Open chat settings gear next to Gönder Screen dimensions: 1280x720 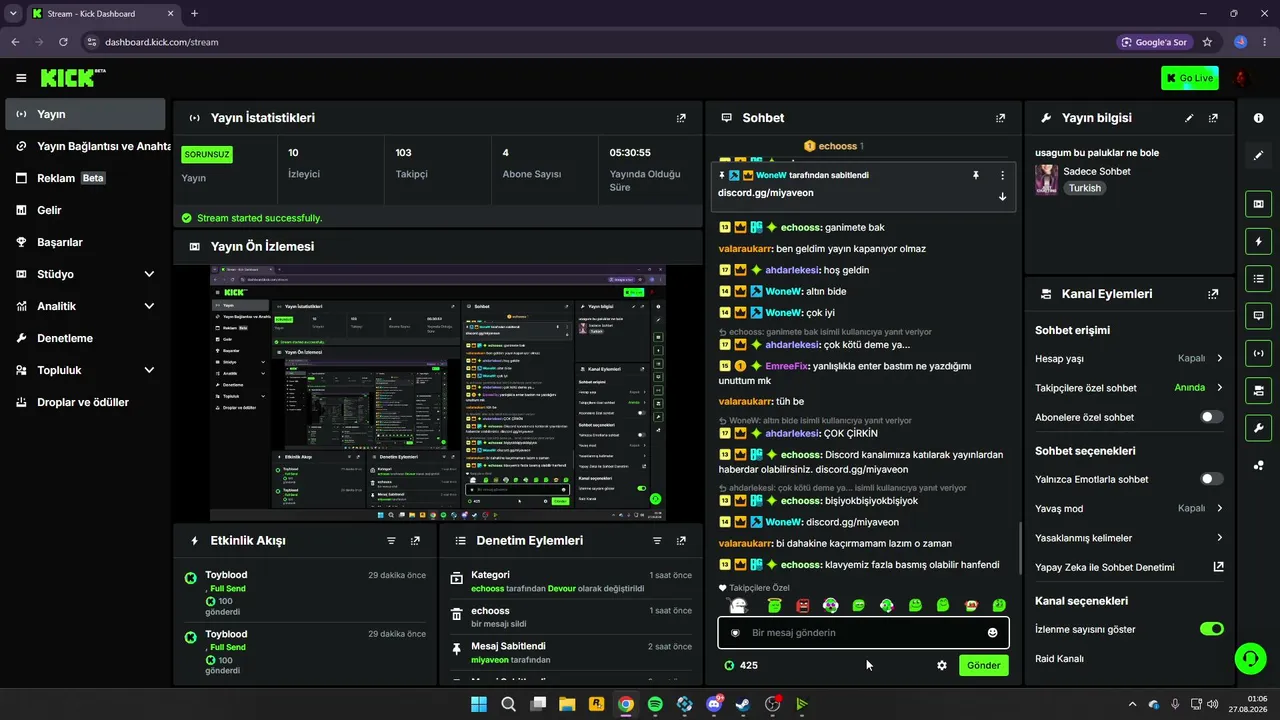(x=941, y=665)
